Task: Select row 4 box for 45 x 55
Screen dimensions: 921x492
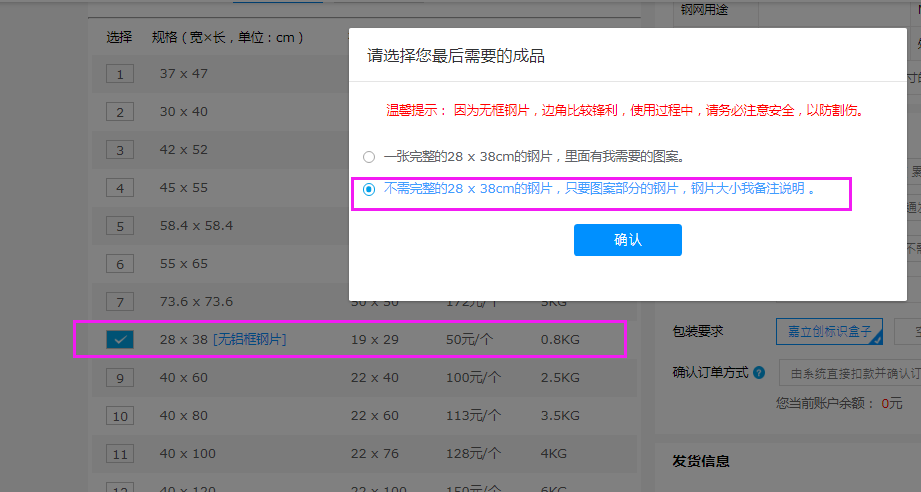Action: pos(120,188)
